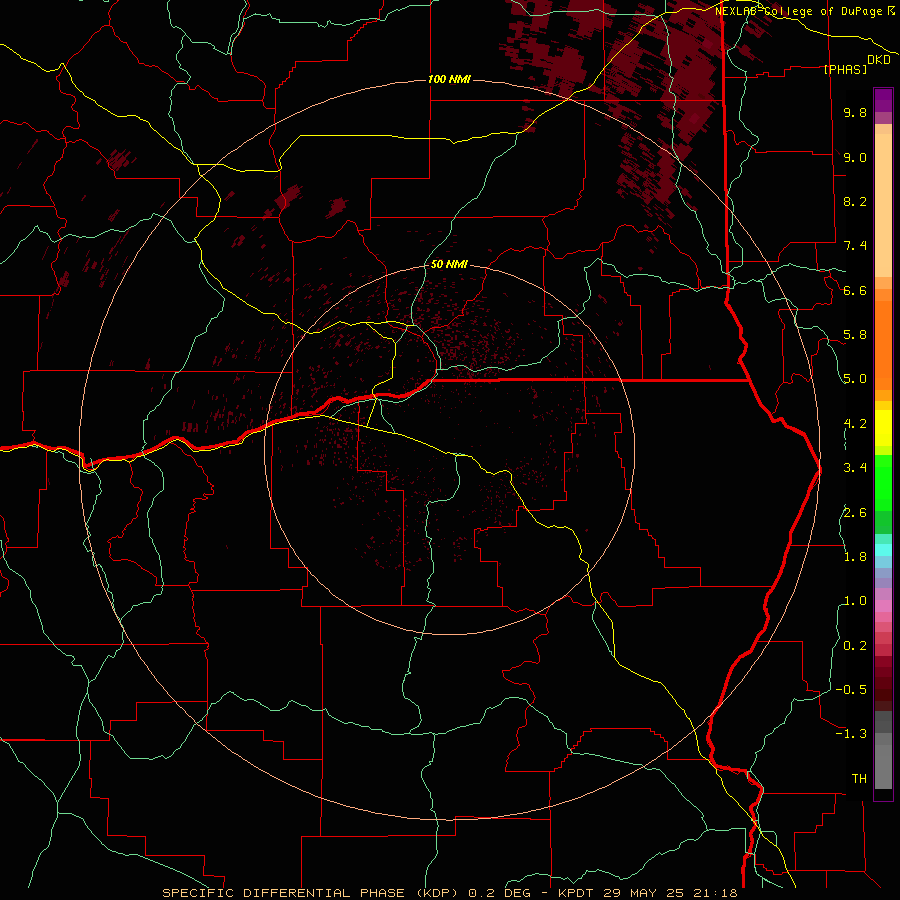Click the 7.4 scale value

pyautogui.click(x=855, y=246)
